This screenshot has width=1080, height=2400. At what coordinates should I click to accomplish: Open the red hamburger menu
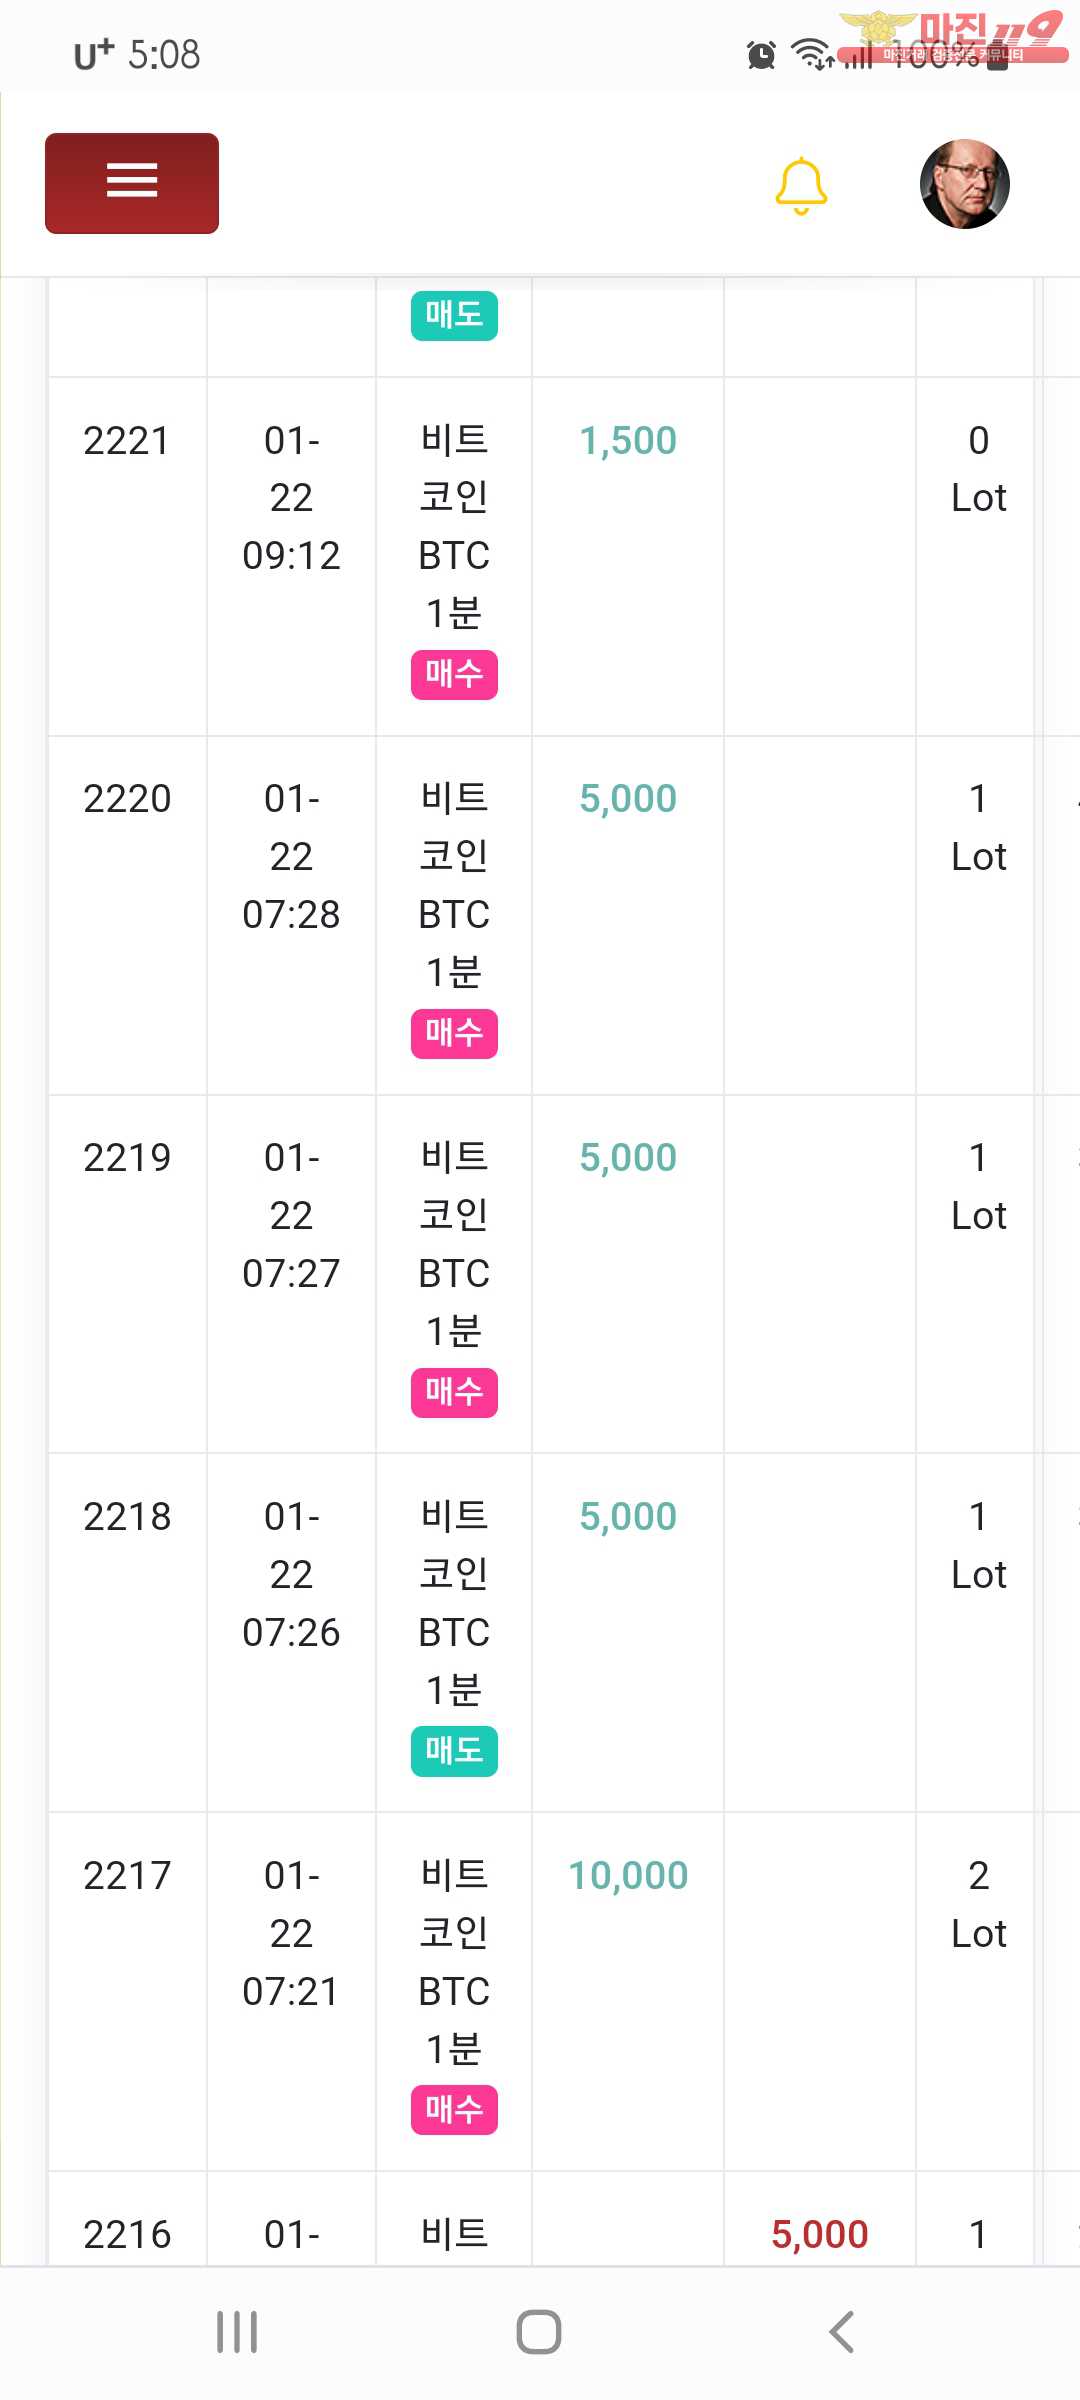tap(132, 183)
